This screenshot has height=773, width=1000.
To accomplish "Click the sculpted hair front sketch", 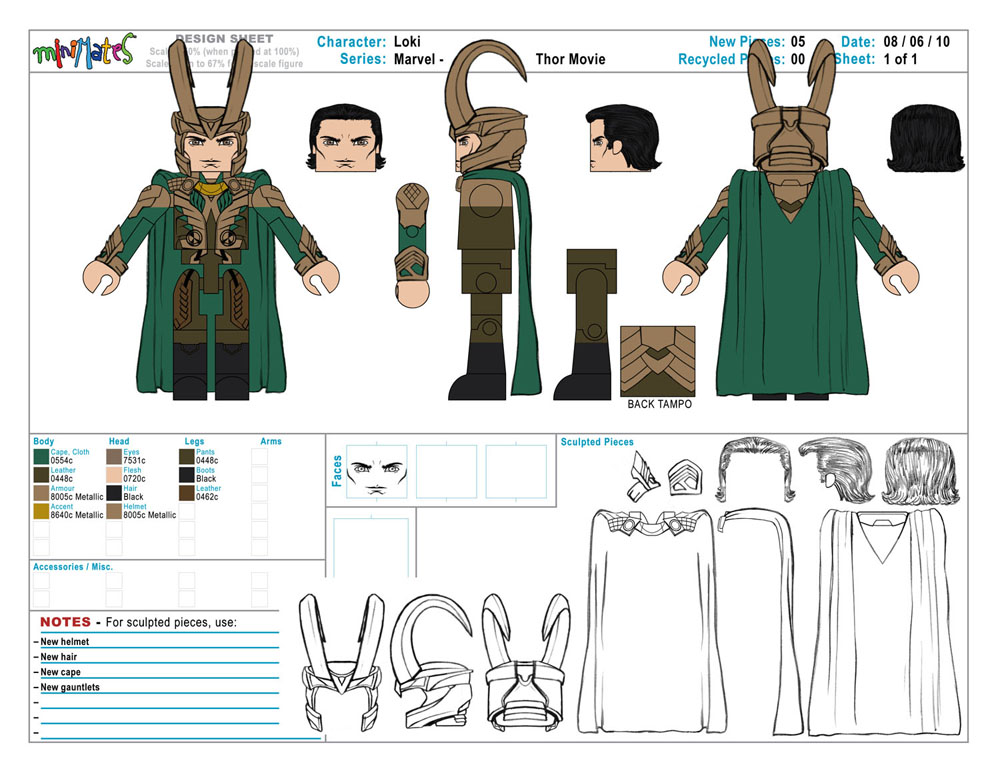I will [754, 469].
